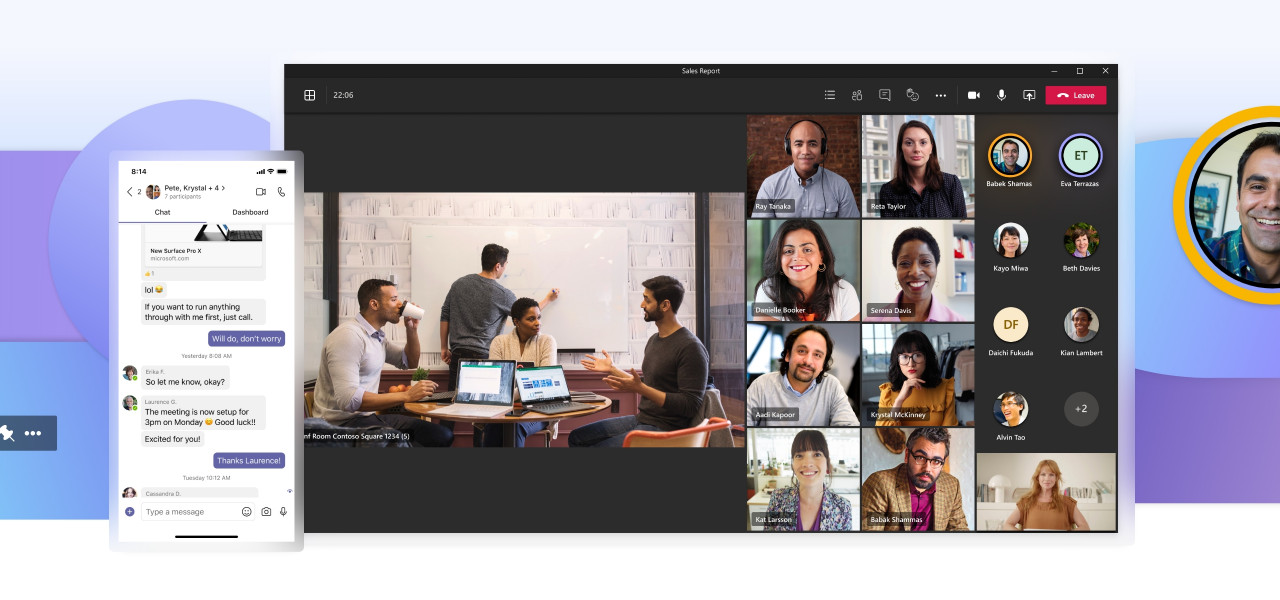The image size is (1280, 600).
Task: Click the 'Will do, don't worry' message
Action: 246,339
